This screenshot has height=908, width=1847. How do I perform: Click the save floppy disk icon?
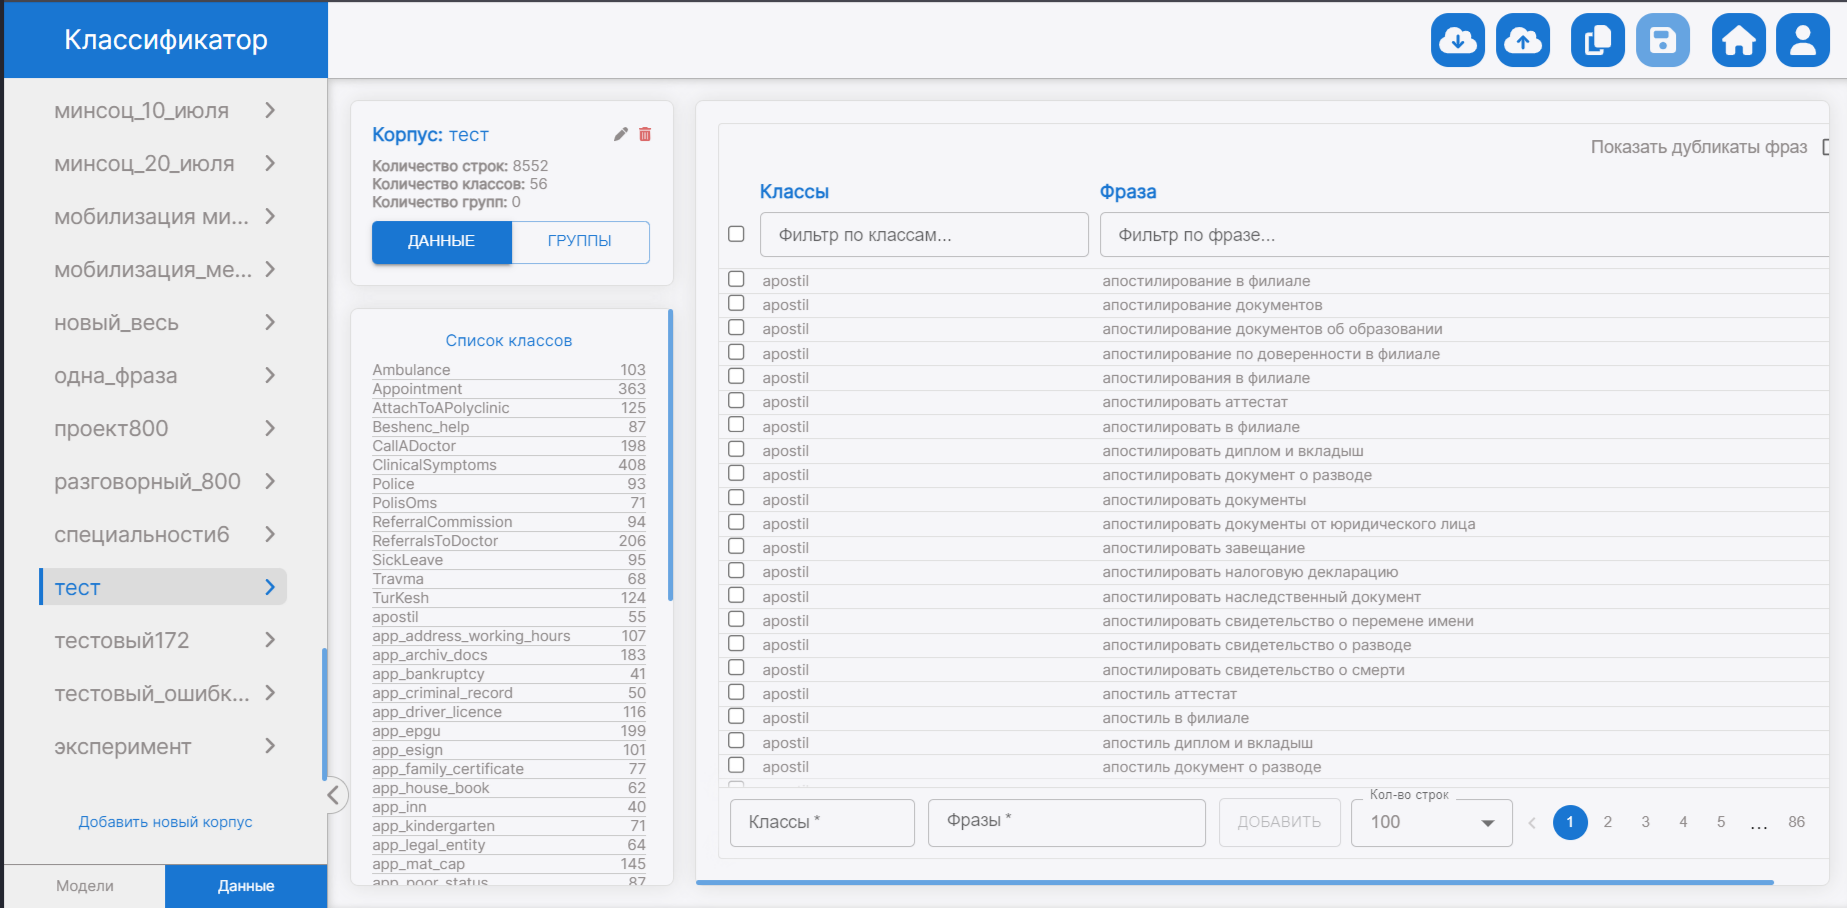coord(1663,40)
